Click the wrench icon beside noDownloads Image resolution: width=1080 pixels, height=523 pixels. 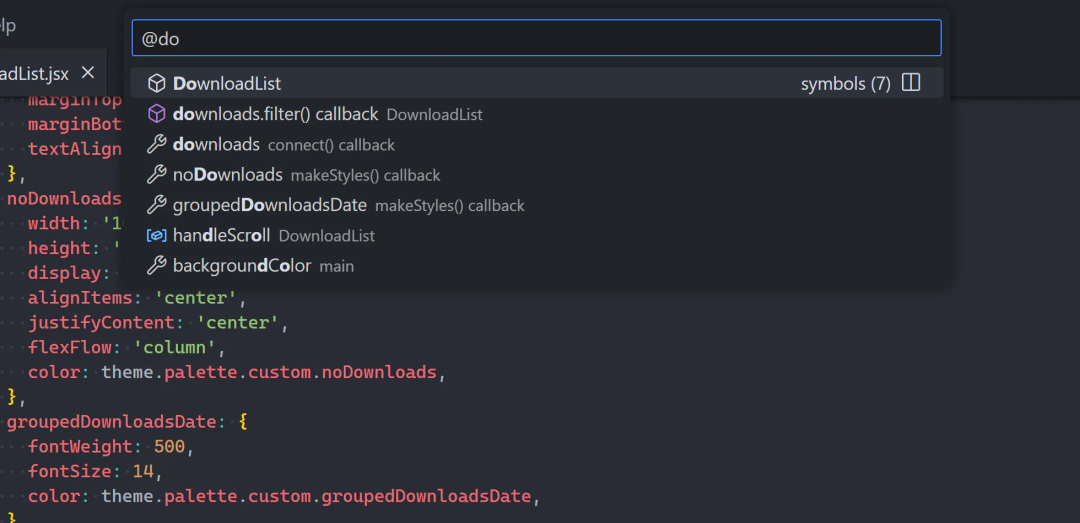coord(156,175)
